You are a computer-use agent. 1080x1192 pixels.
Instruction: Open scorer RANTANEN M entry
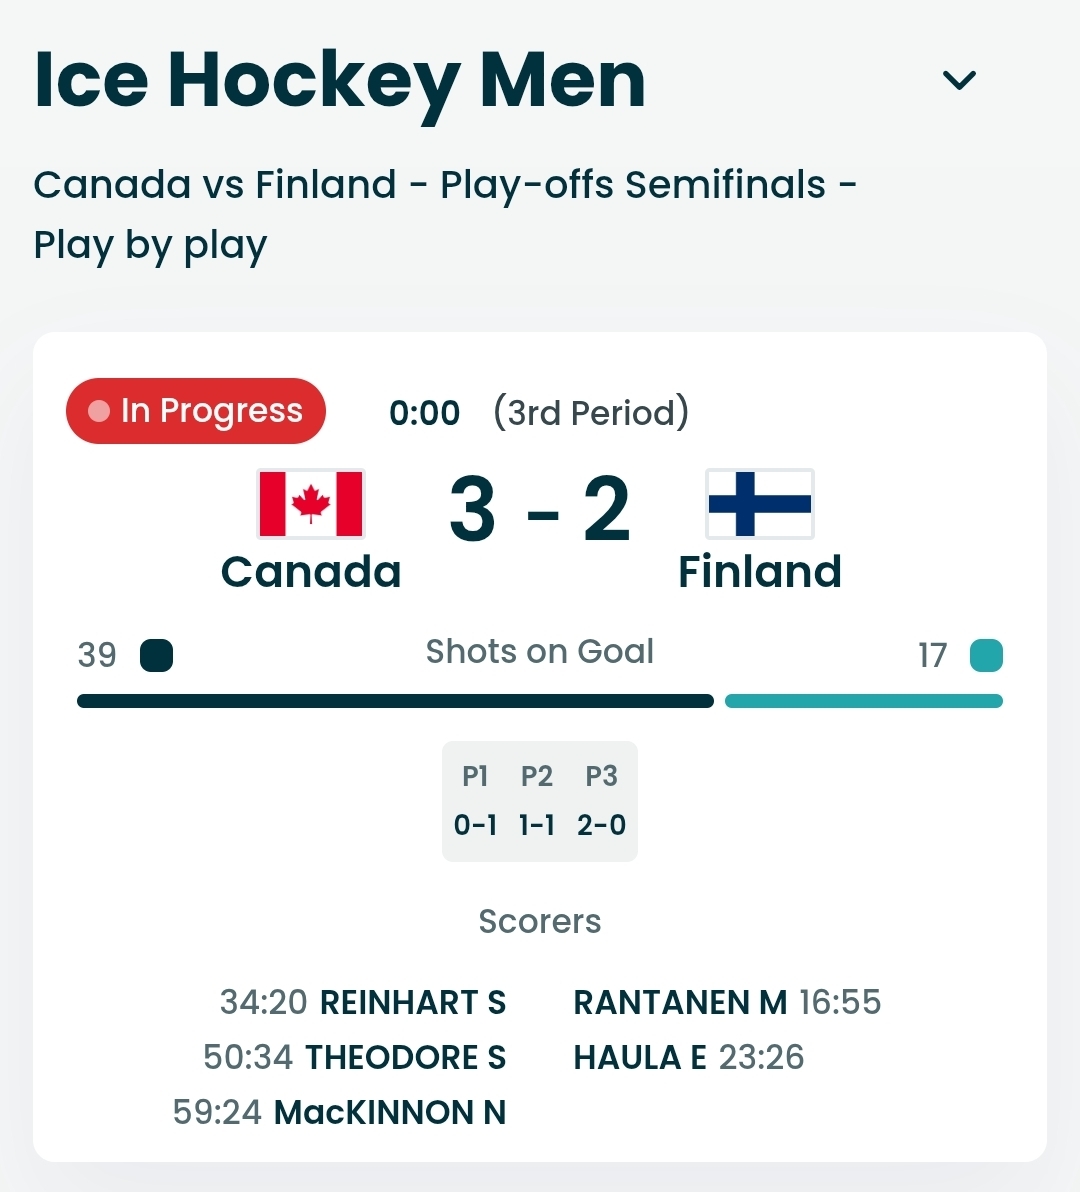[x=680, y=1002]
